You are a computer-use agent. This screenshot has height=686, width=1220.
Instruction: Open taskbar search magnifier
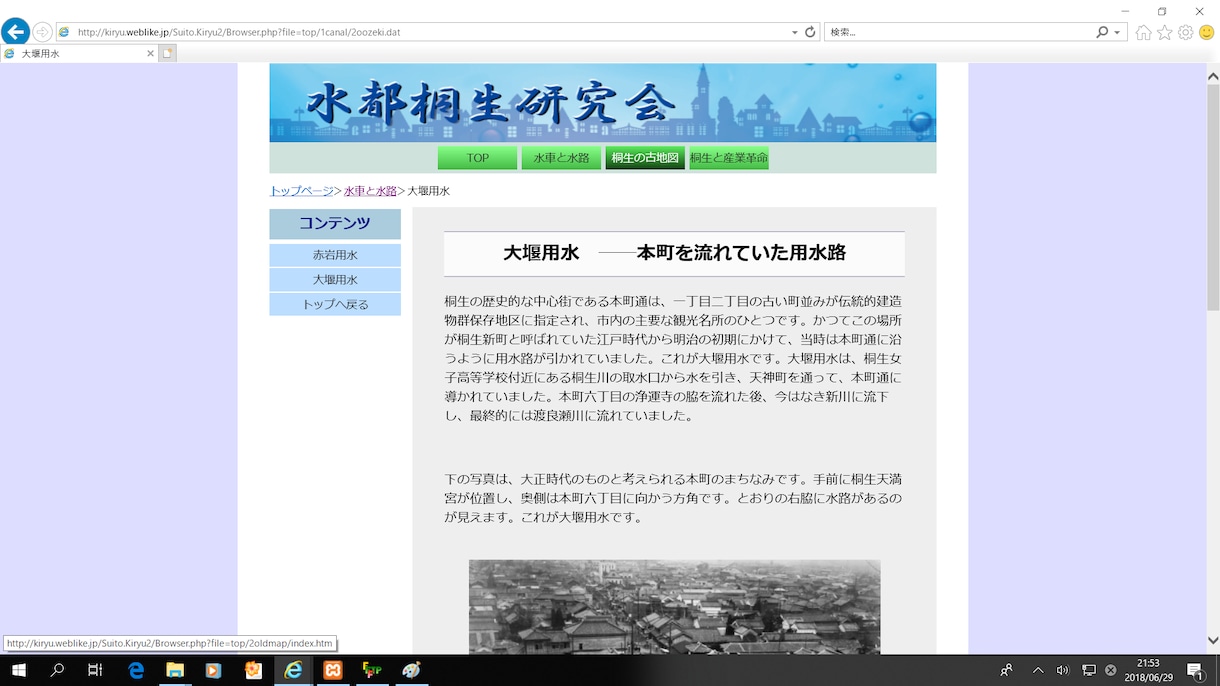[57, 670]
